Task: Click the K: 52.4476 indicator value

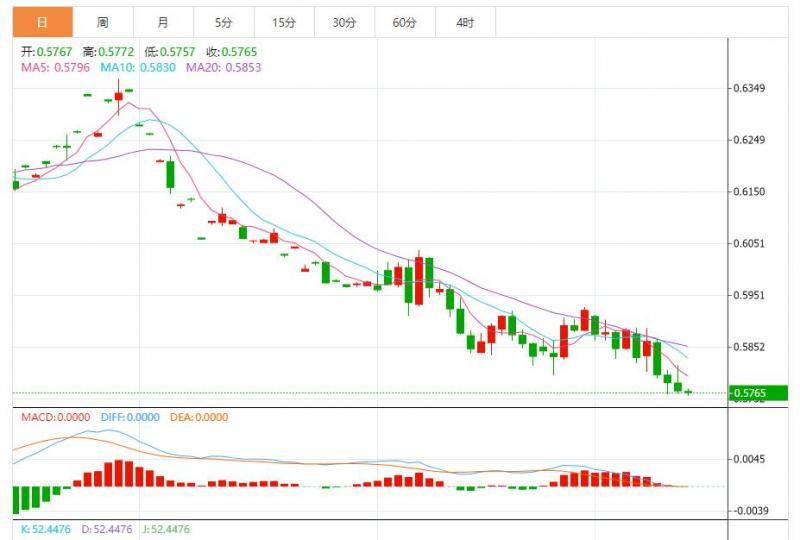Action: tap(45, 529)
